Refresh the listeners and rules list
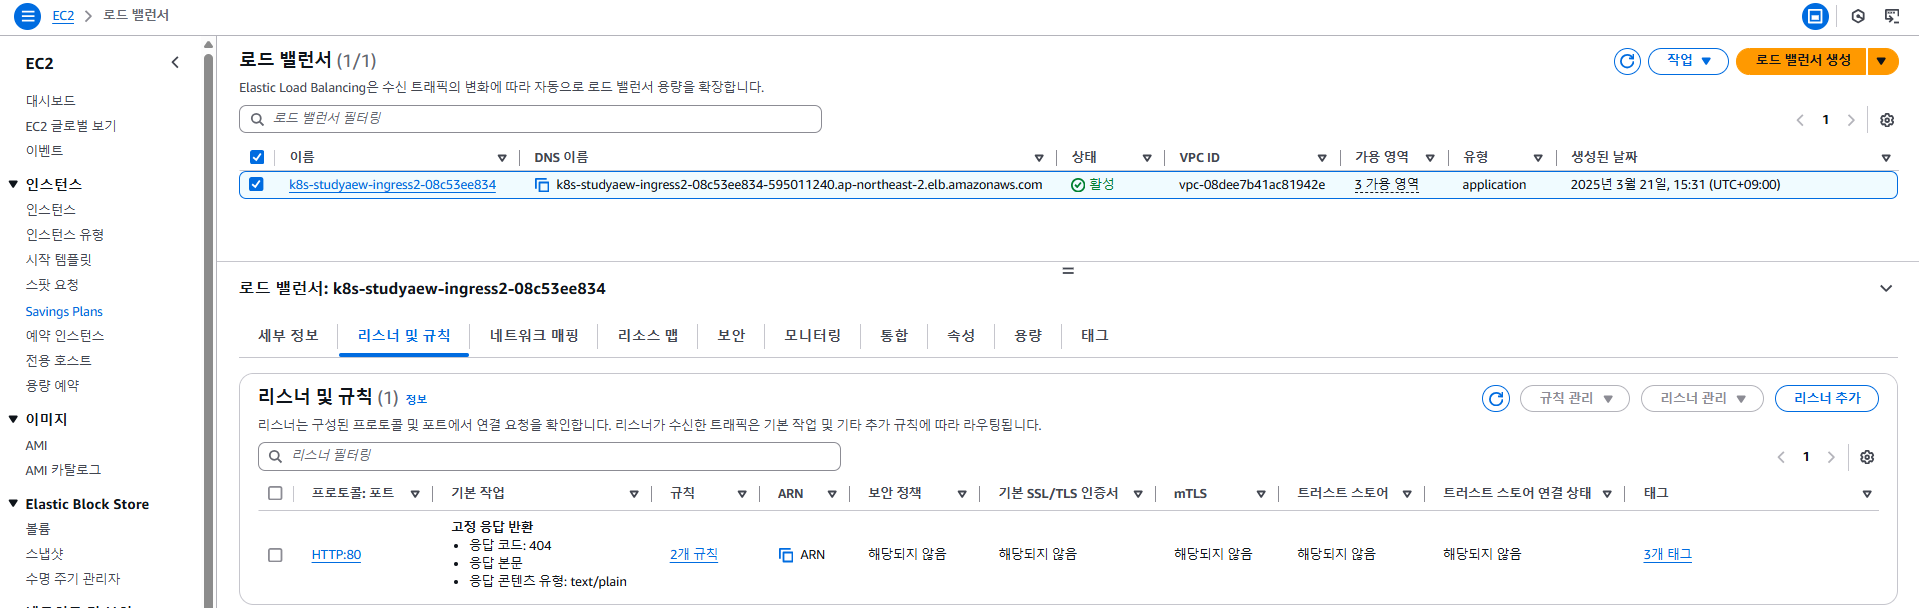The height and width of the screenshot is (608, 1919). pos(1496,398)
